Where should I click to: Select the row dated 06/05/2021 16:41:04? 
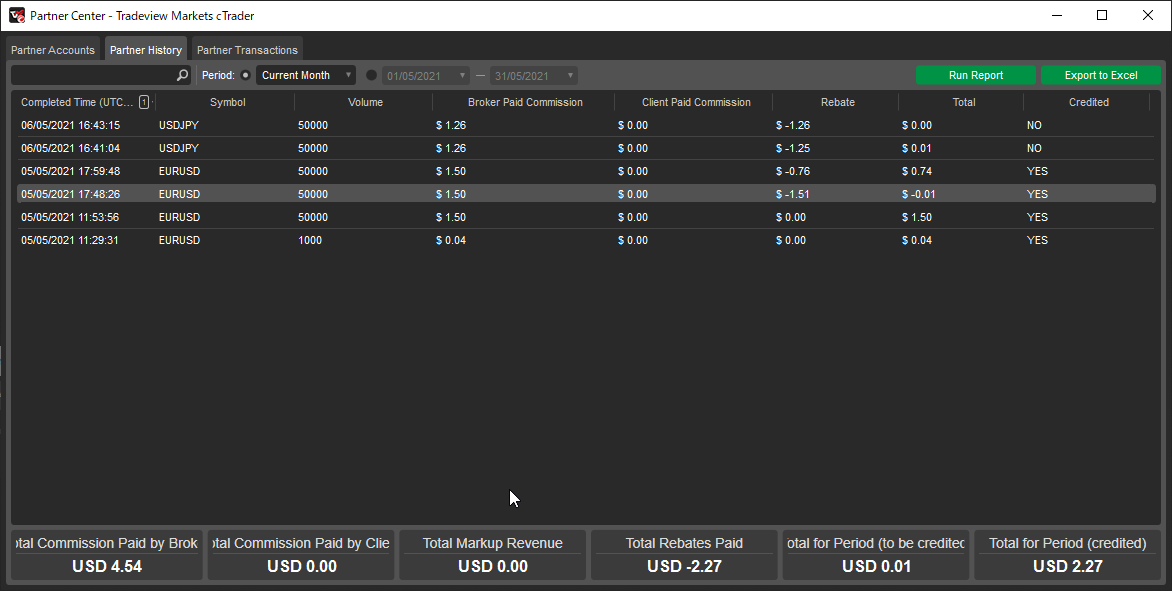coord(586,148)
